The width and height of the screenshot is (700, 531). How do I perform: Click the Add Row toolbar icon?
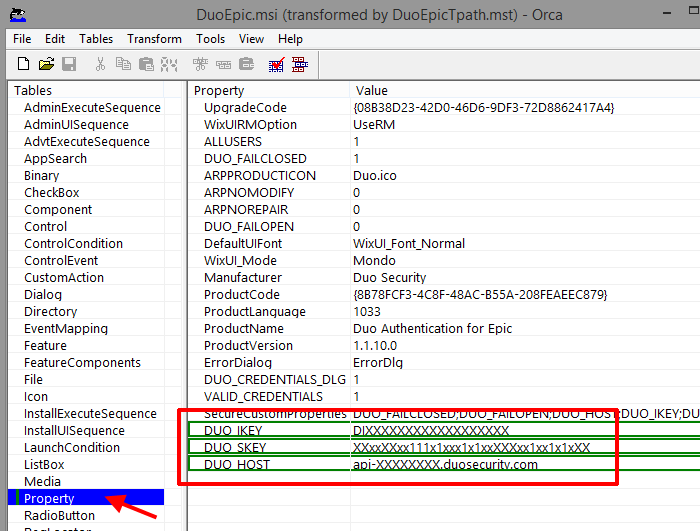pyautogui.click(x=223, y=65)
